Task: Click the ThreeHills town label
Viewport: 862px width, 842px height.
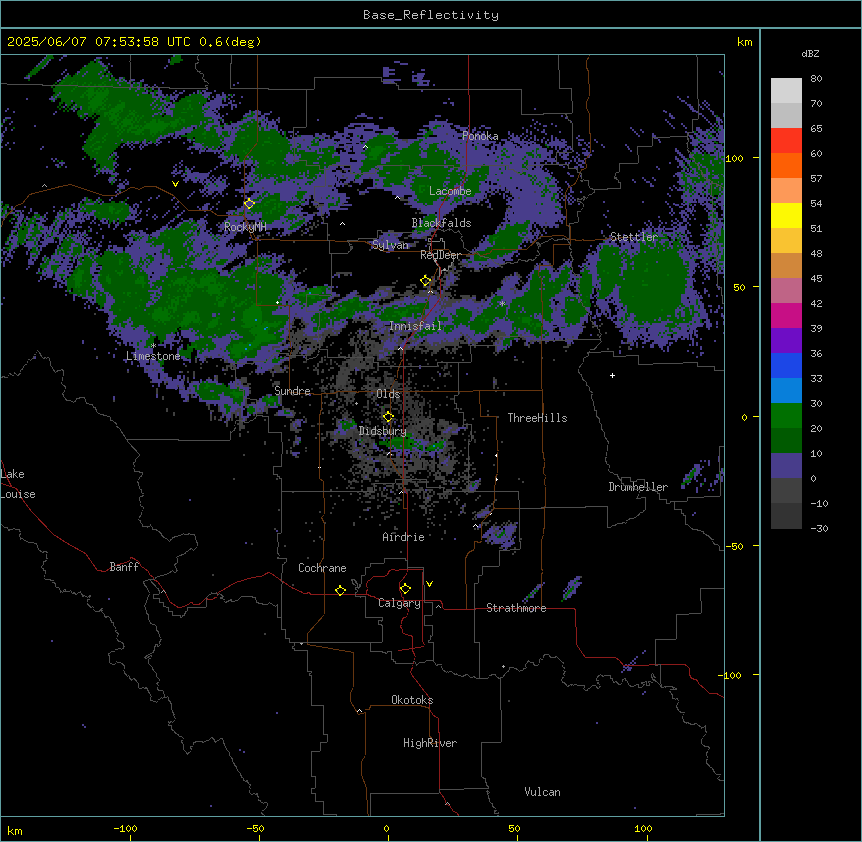Action: (537, 418)
